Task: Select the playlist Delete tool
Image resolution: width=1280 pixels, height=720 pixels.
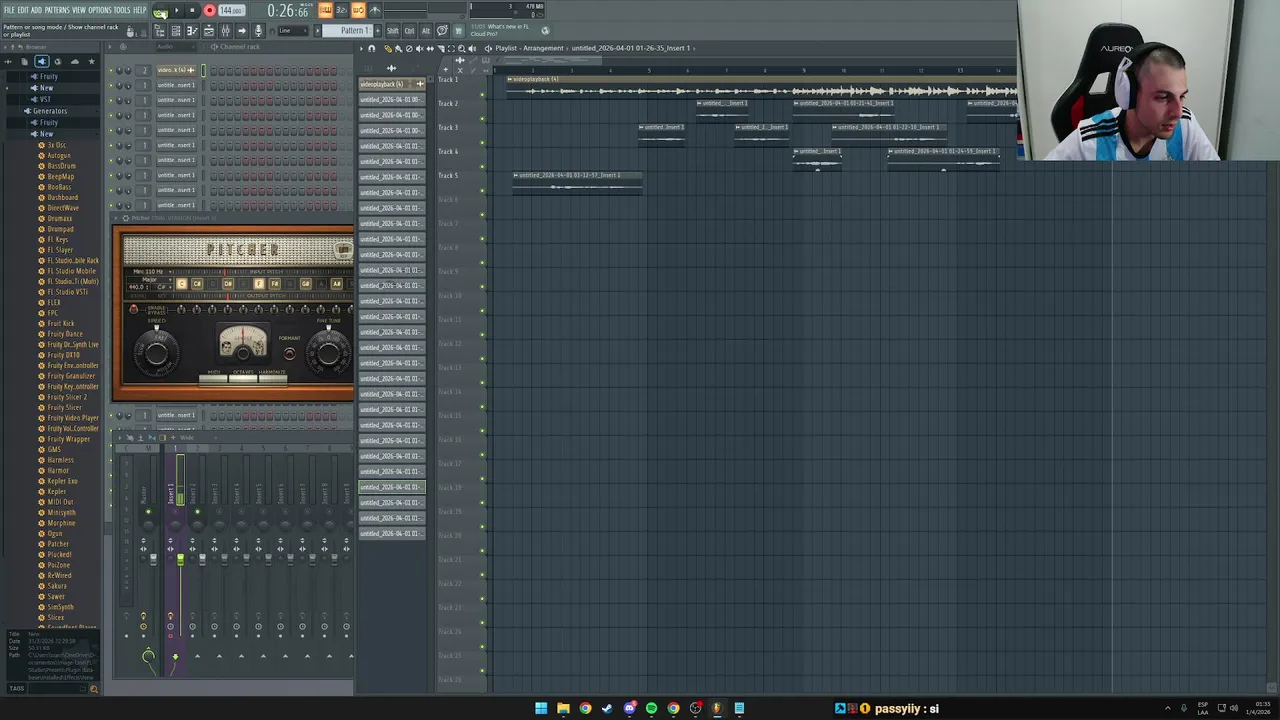Action: coord(408,48)
